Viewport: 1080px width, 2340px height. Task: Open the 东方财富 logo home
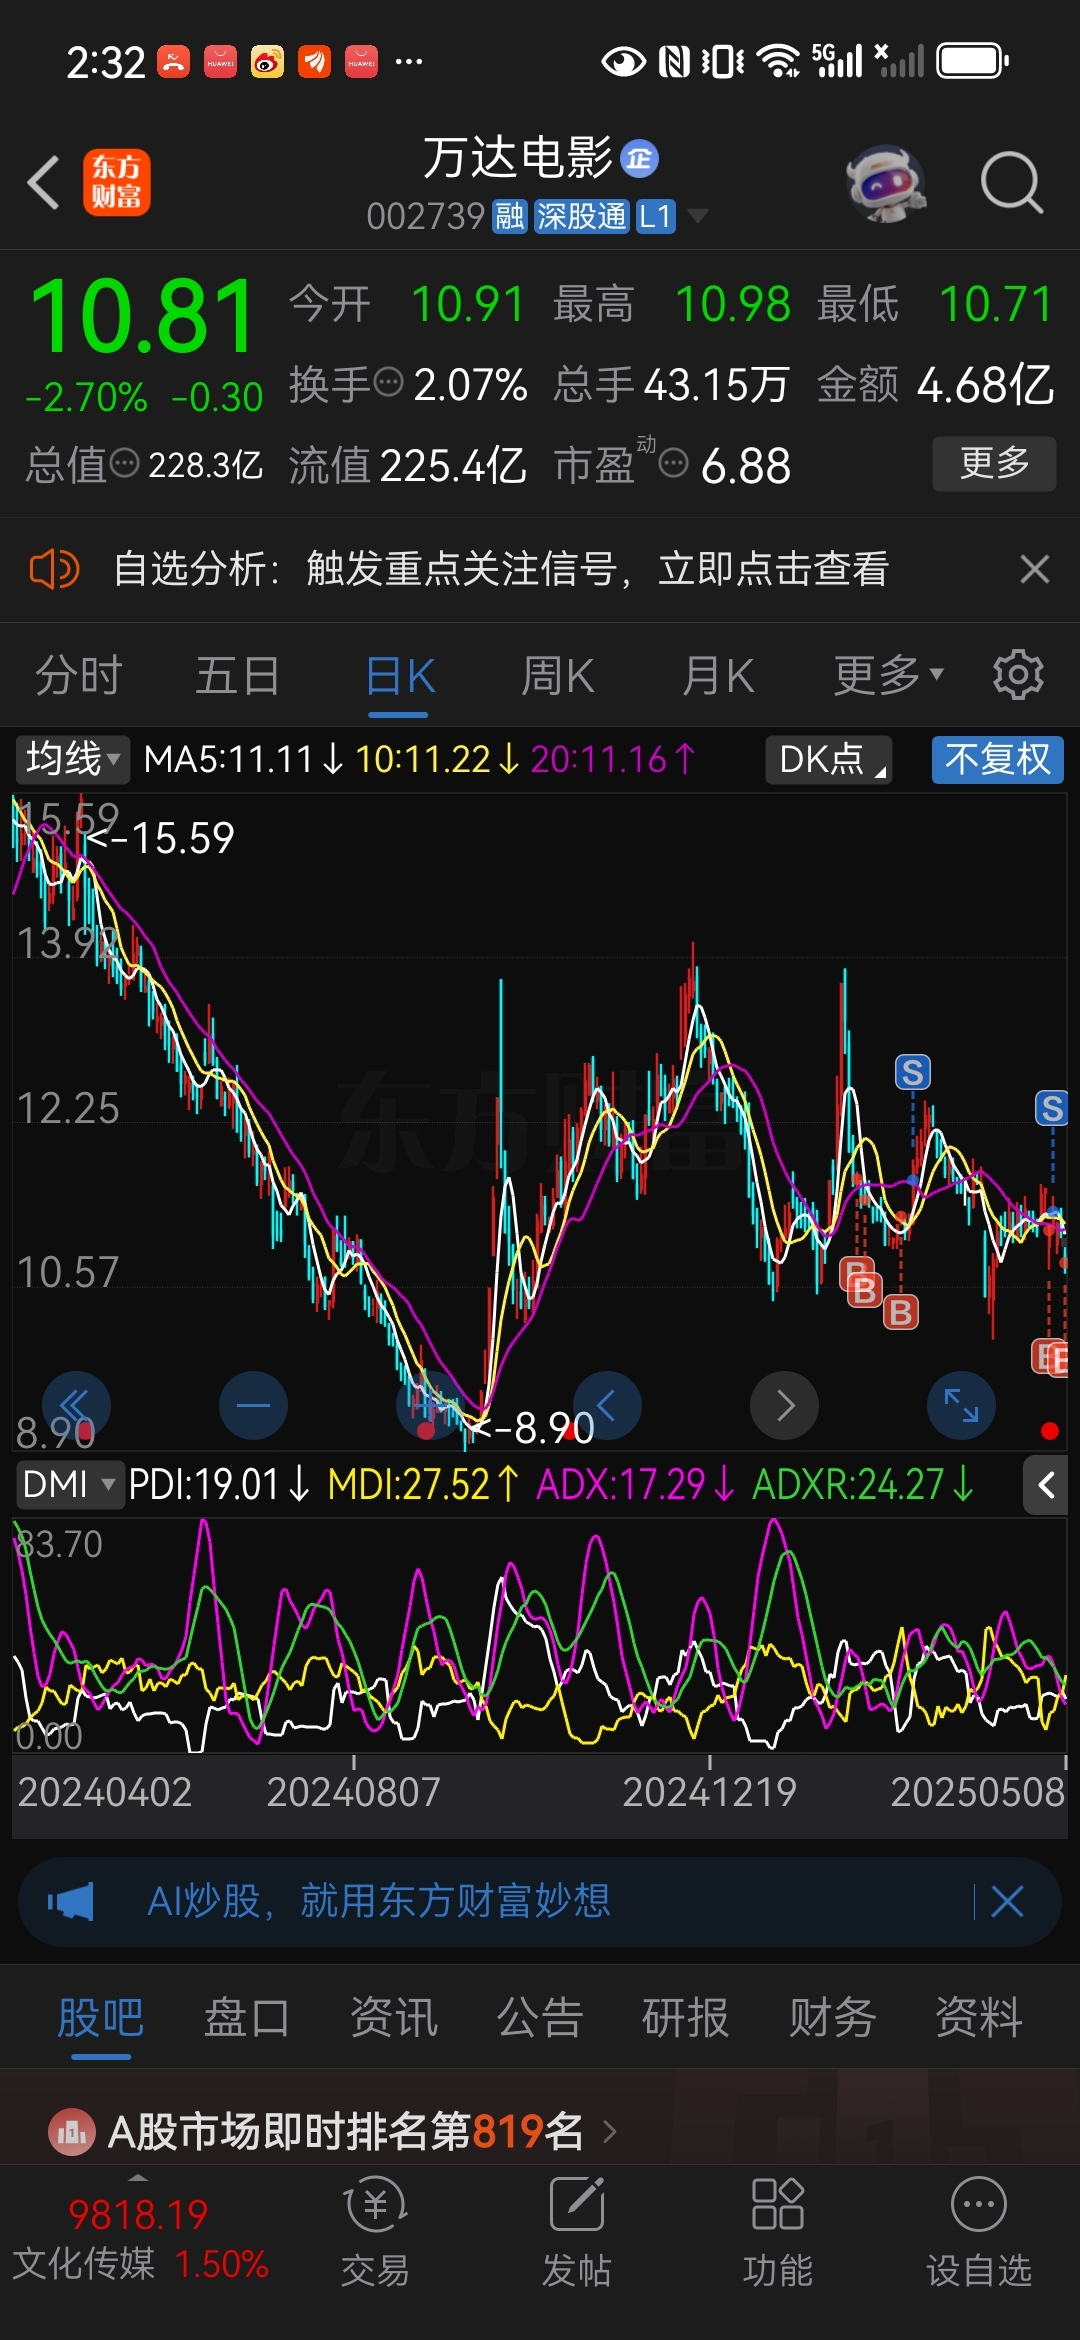pyautogui.click(x=117, y=182)
